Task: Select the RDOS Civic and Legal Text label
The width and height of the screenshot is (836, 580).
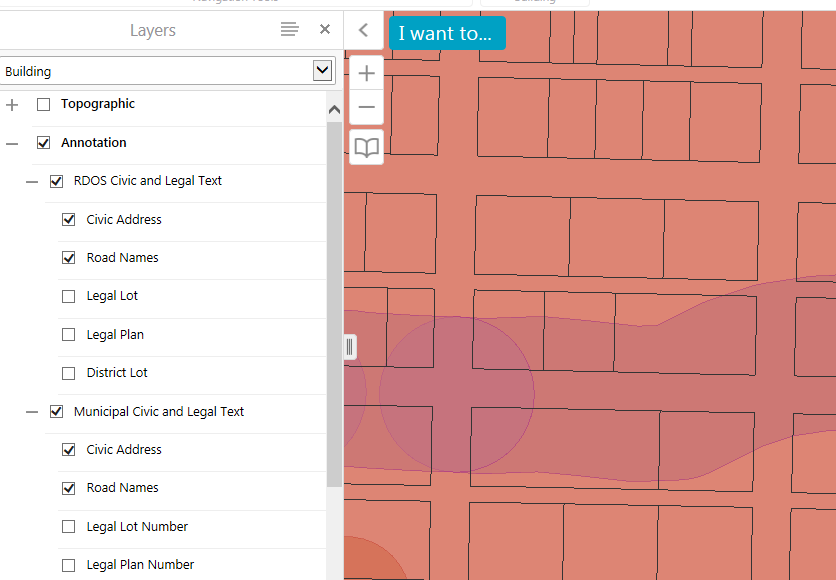Action: click(x=148, y=181)
